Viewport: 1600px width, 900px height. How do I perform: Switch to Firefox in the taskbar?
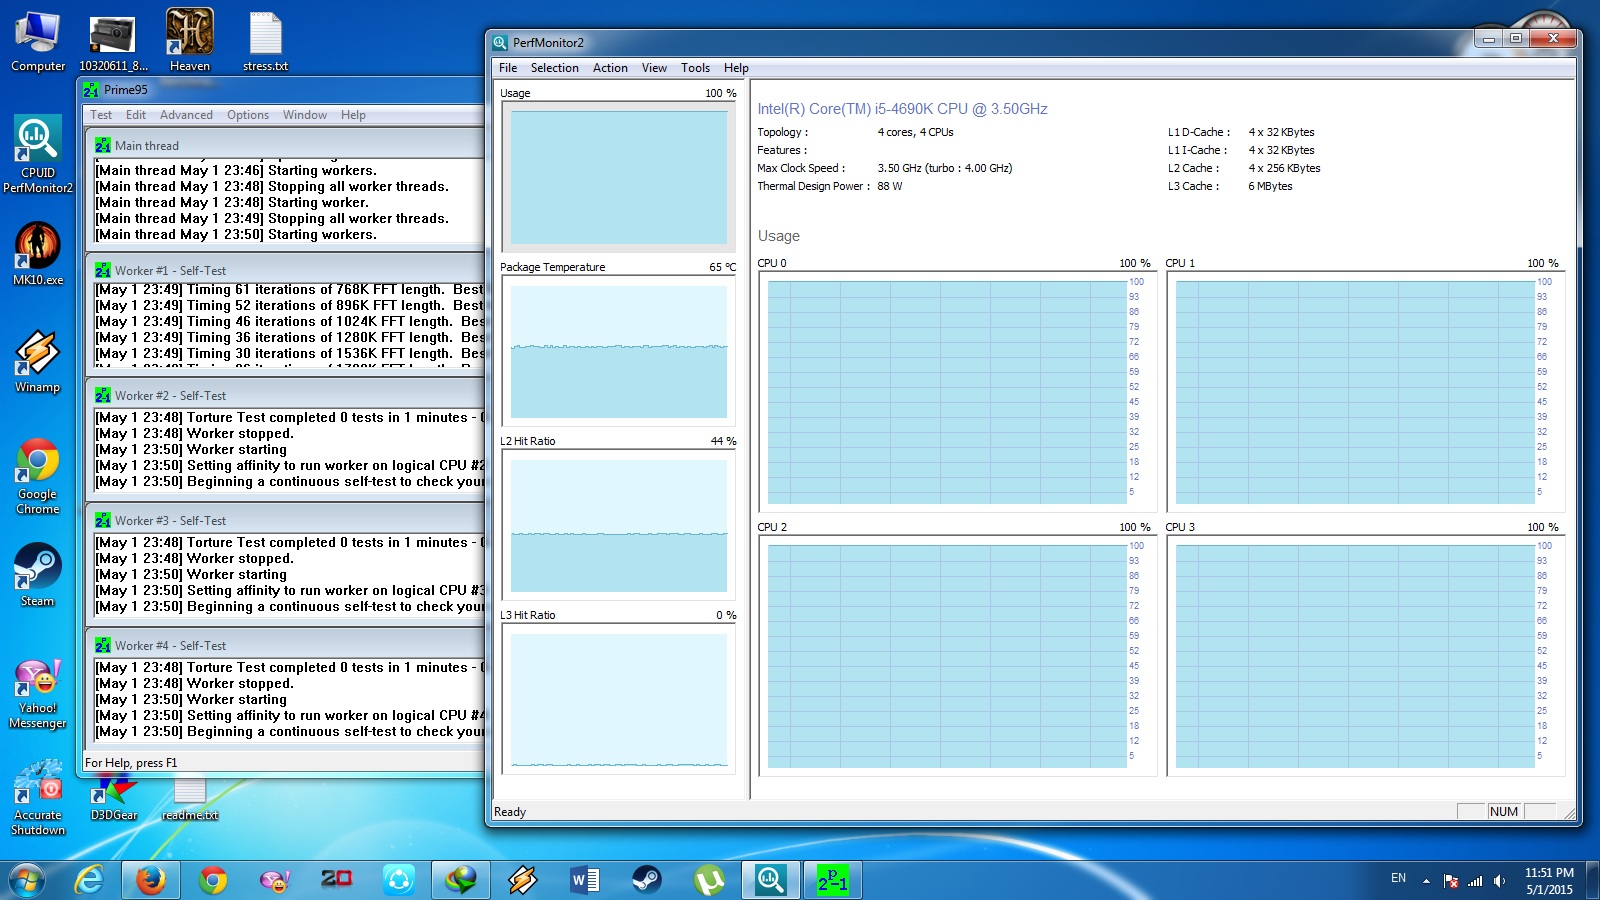pos(151,880)
